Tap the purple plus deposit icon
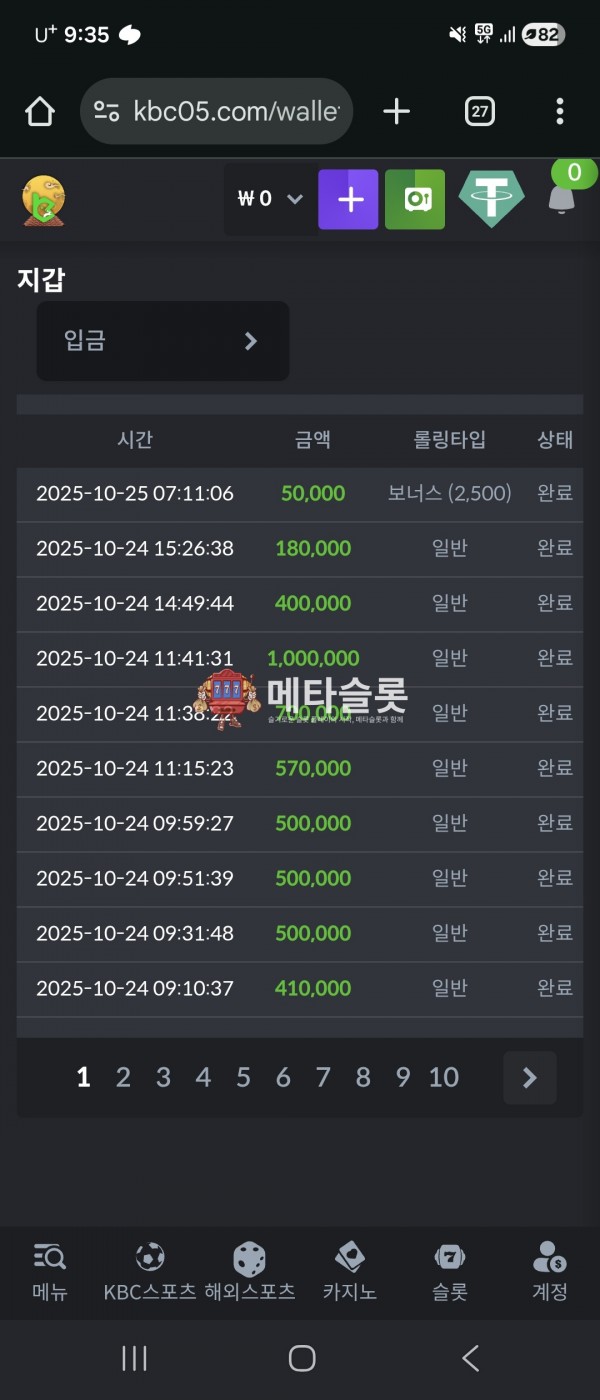 pyautogui.click(x=348, y=200)
